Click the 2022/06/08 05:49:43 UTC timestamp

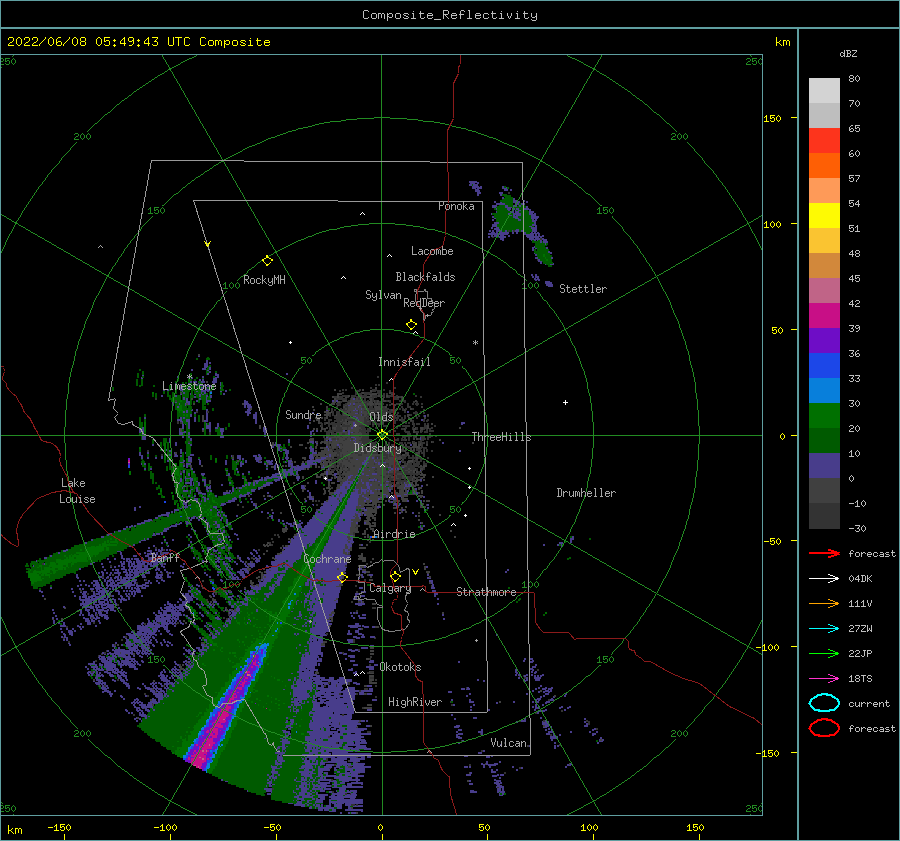(x=138, y=42)
